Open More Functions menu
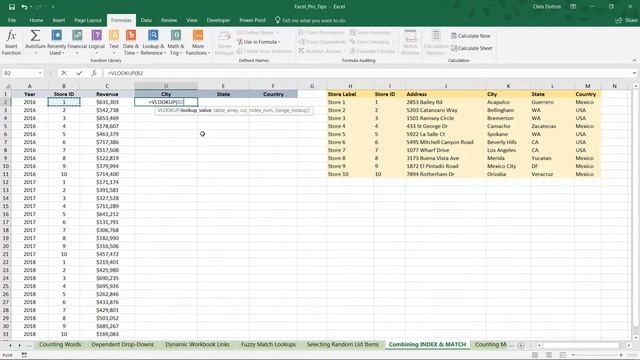This screenshot has height=360, width=640. point(198,42)
